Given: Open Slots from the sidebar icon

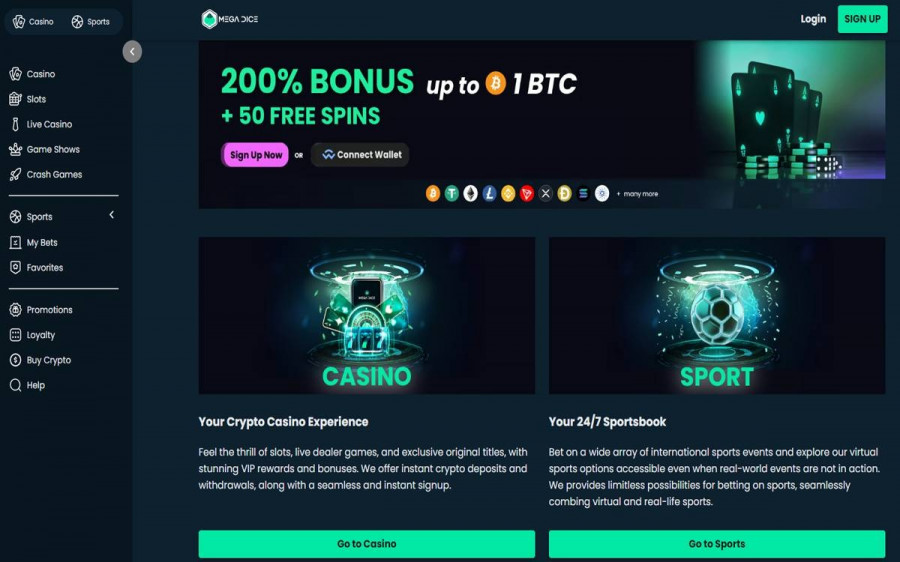Looking at the screenshot, I should click(x=15, y=99).
